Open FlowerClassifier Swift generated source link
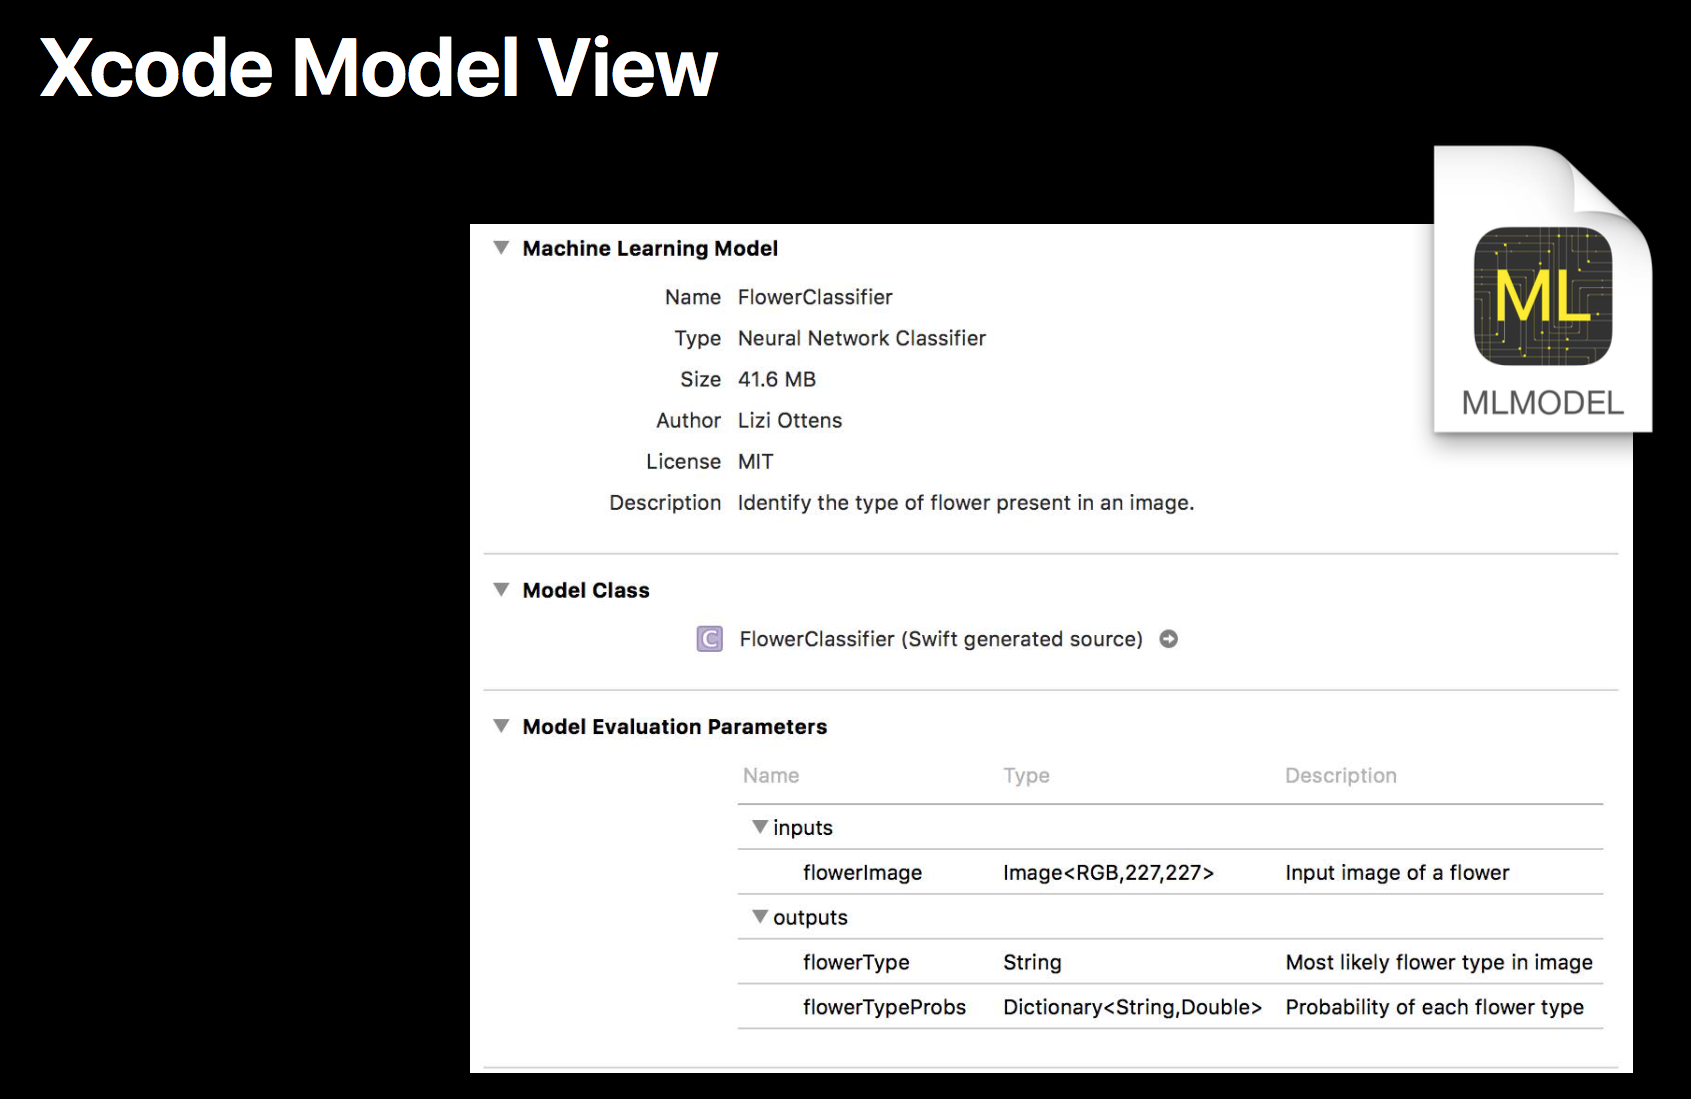The image size is (1691, 1099). pos(940,639)
